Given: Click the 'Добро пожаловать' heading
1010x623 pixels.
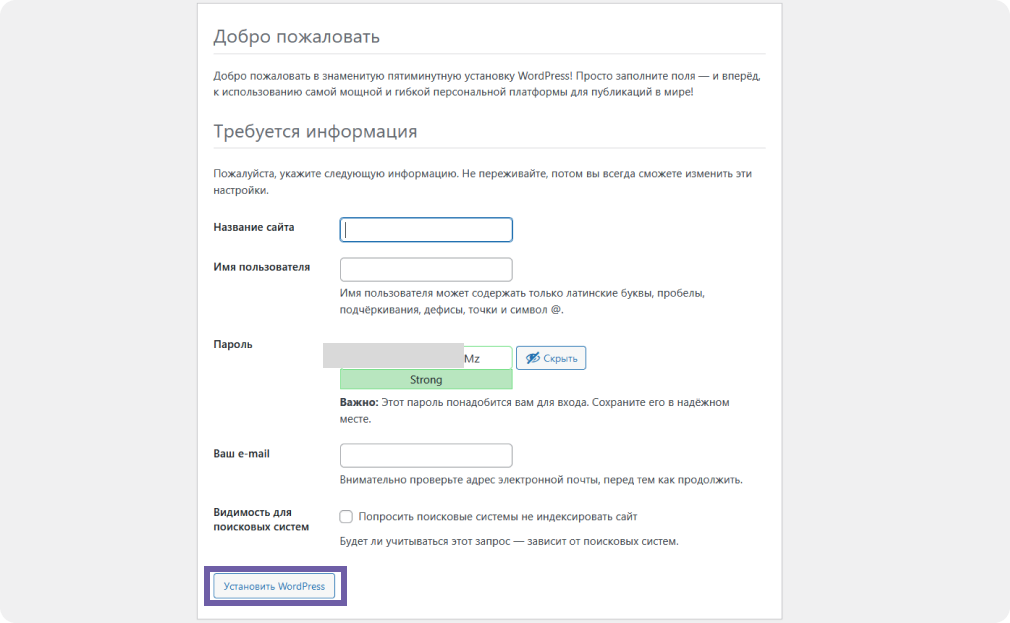Looking at the screenshot, I should (296, 38).
